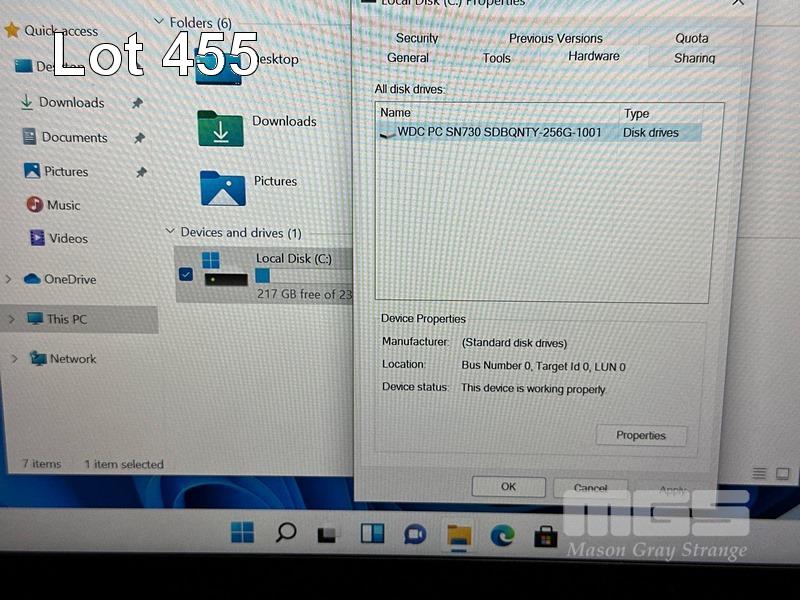Uncheck the Local Disk (C:) selection checkbox
Screen dimensions: 800x600
185,274
